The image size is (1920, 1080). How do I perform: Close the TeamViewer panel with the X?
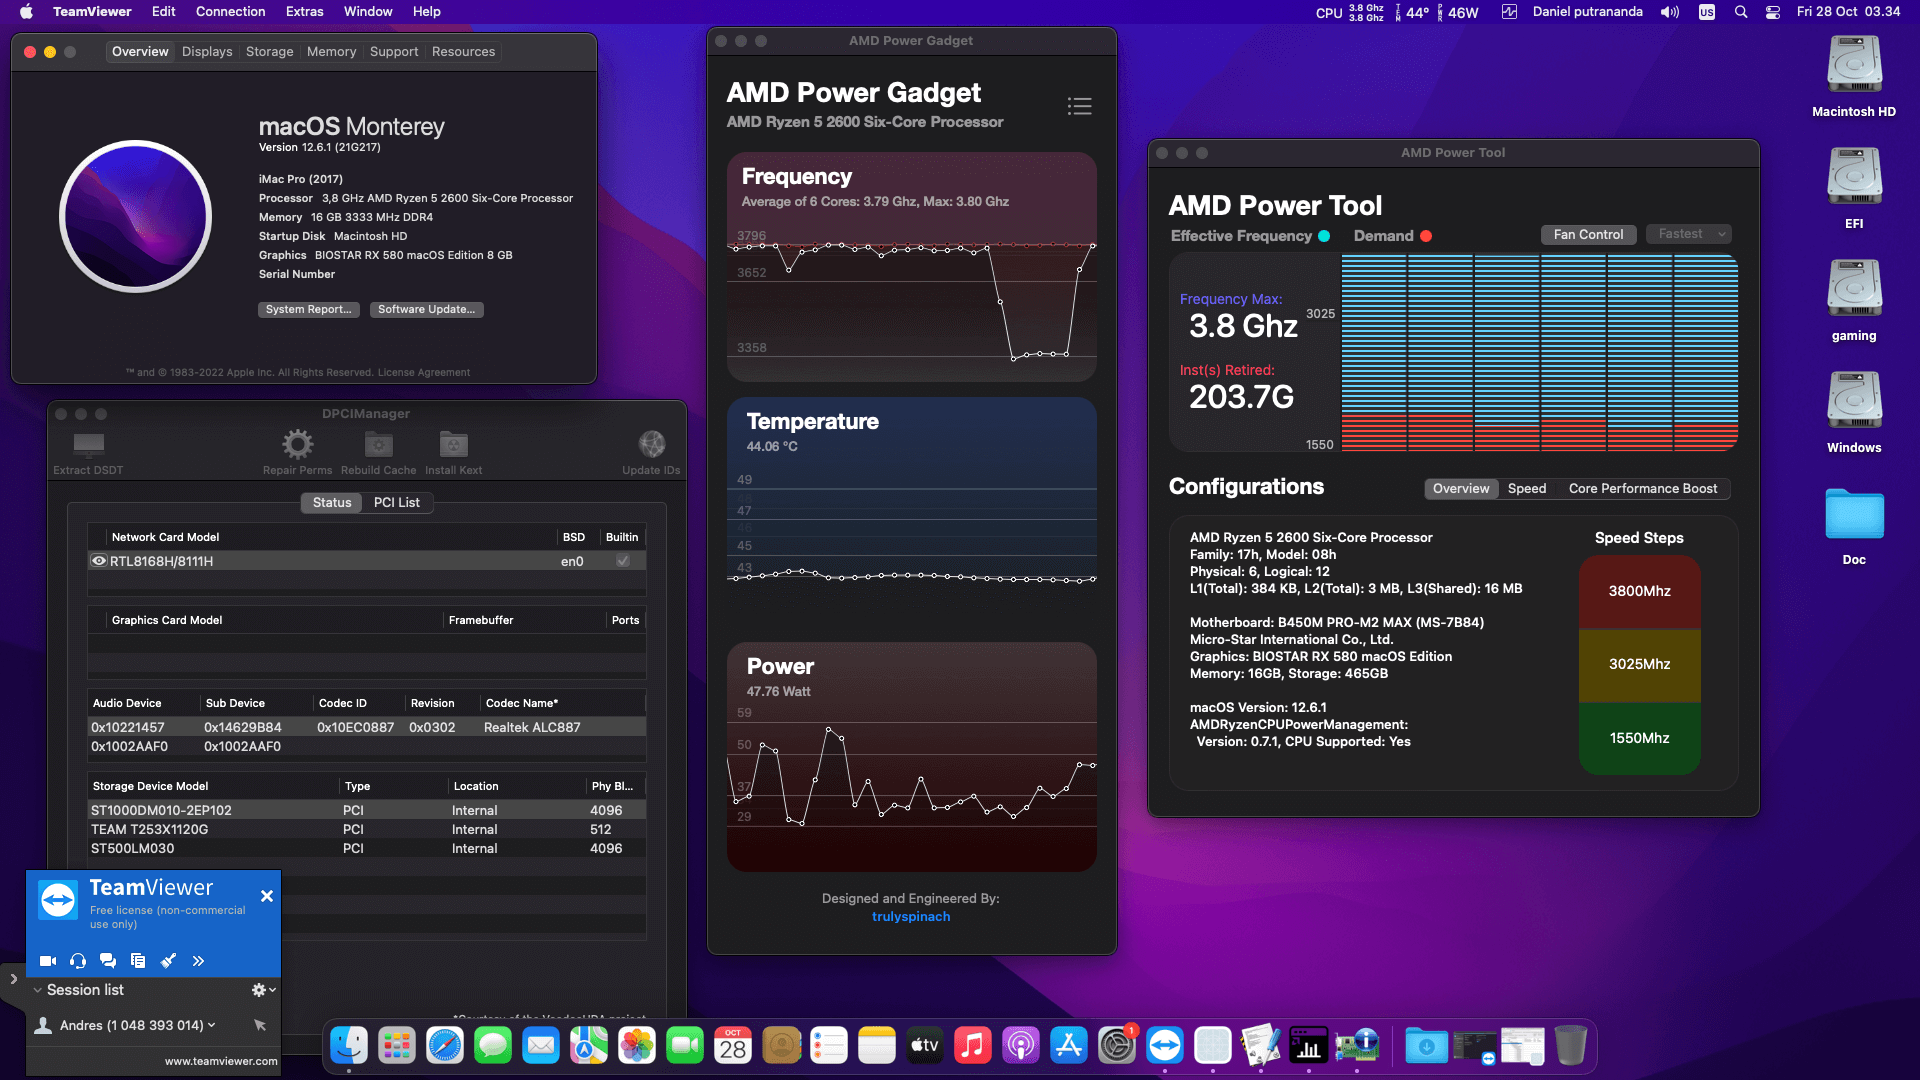click(267, 896)
